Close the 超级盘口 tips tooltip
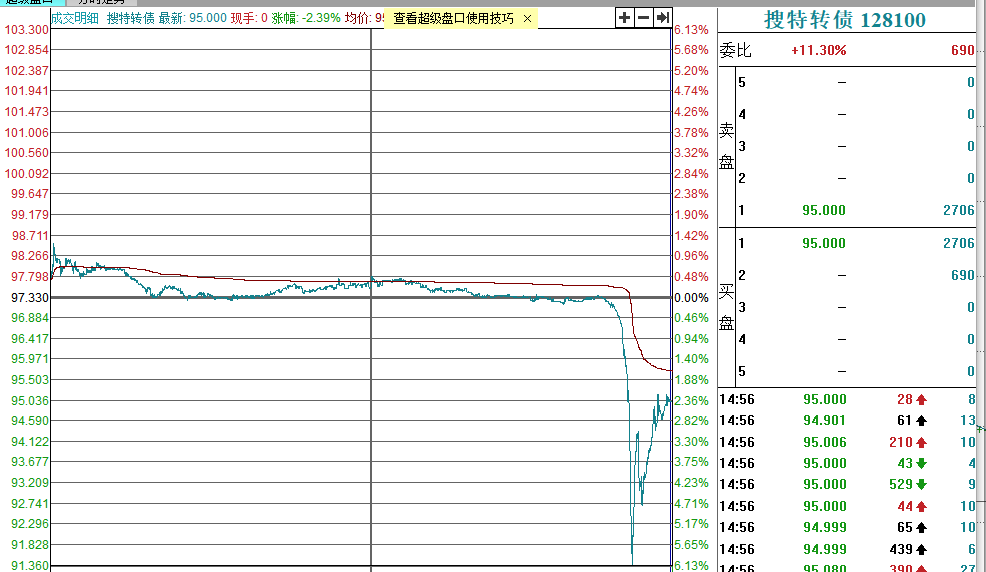The image size is (986, 572). [x=528, y=19]
